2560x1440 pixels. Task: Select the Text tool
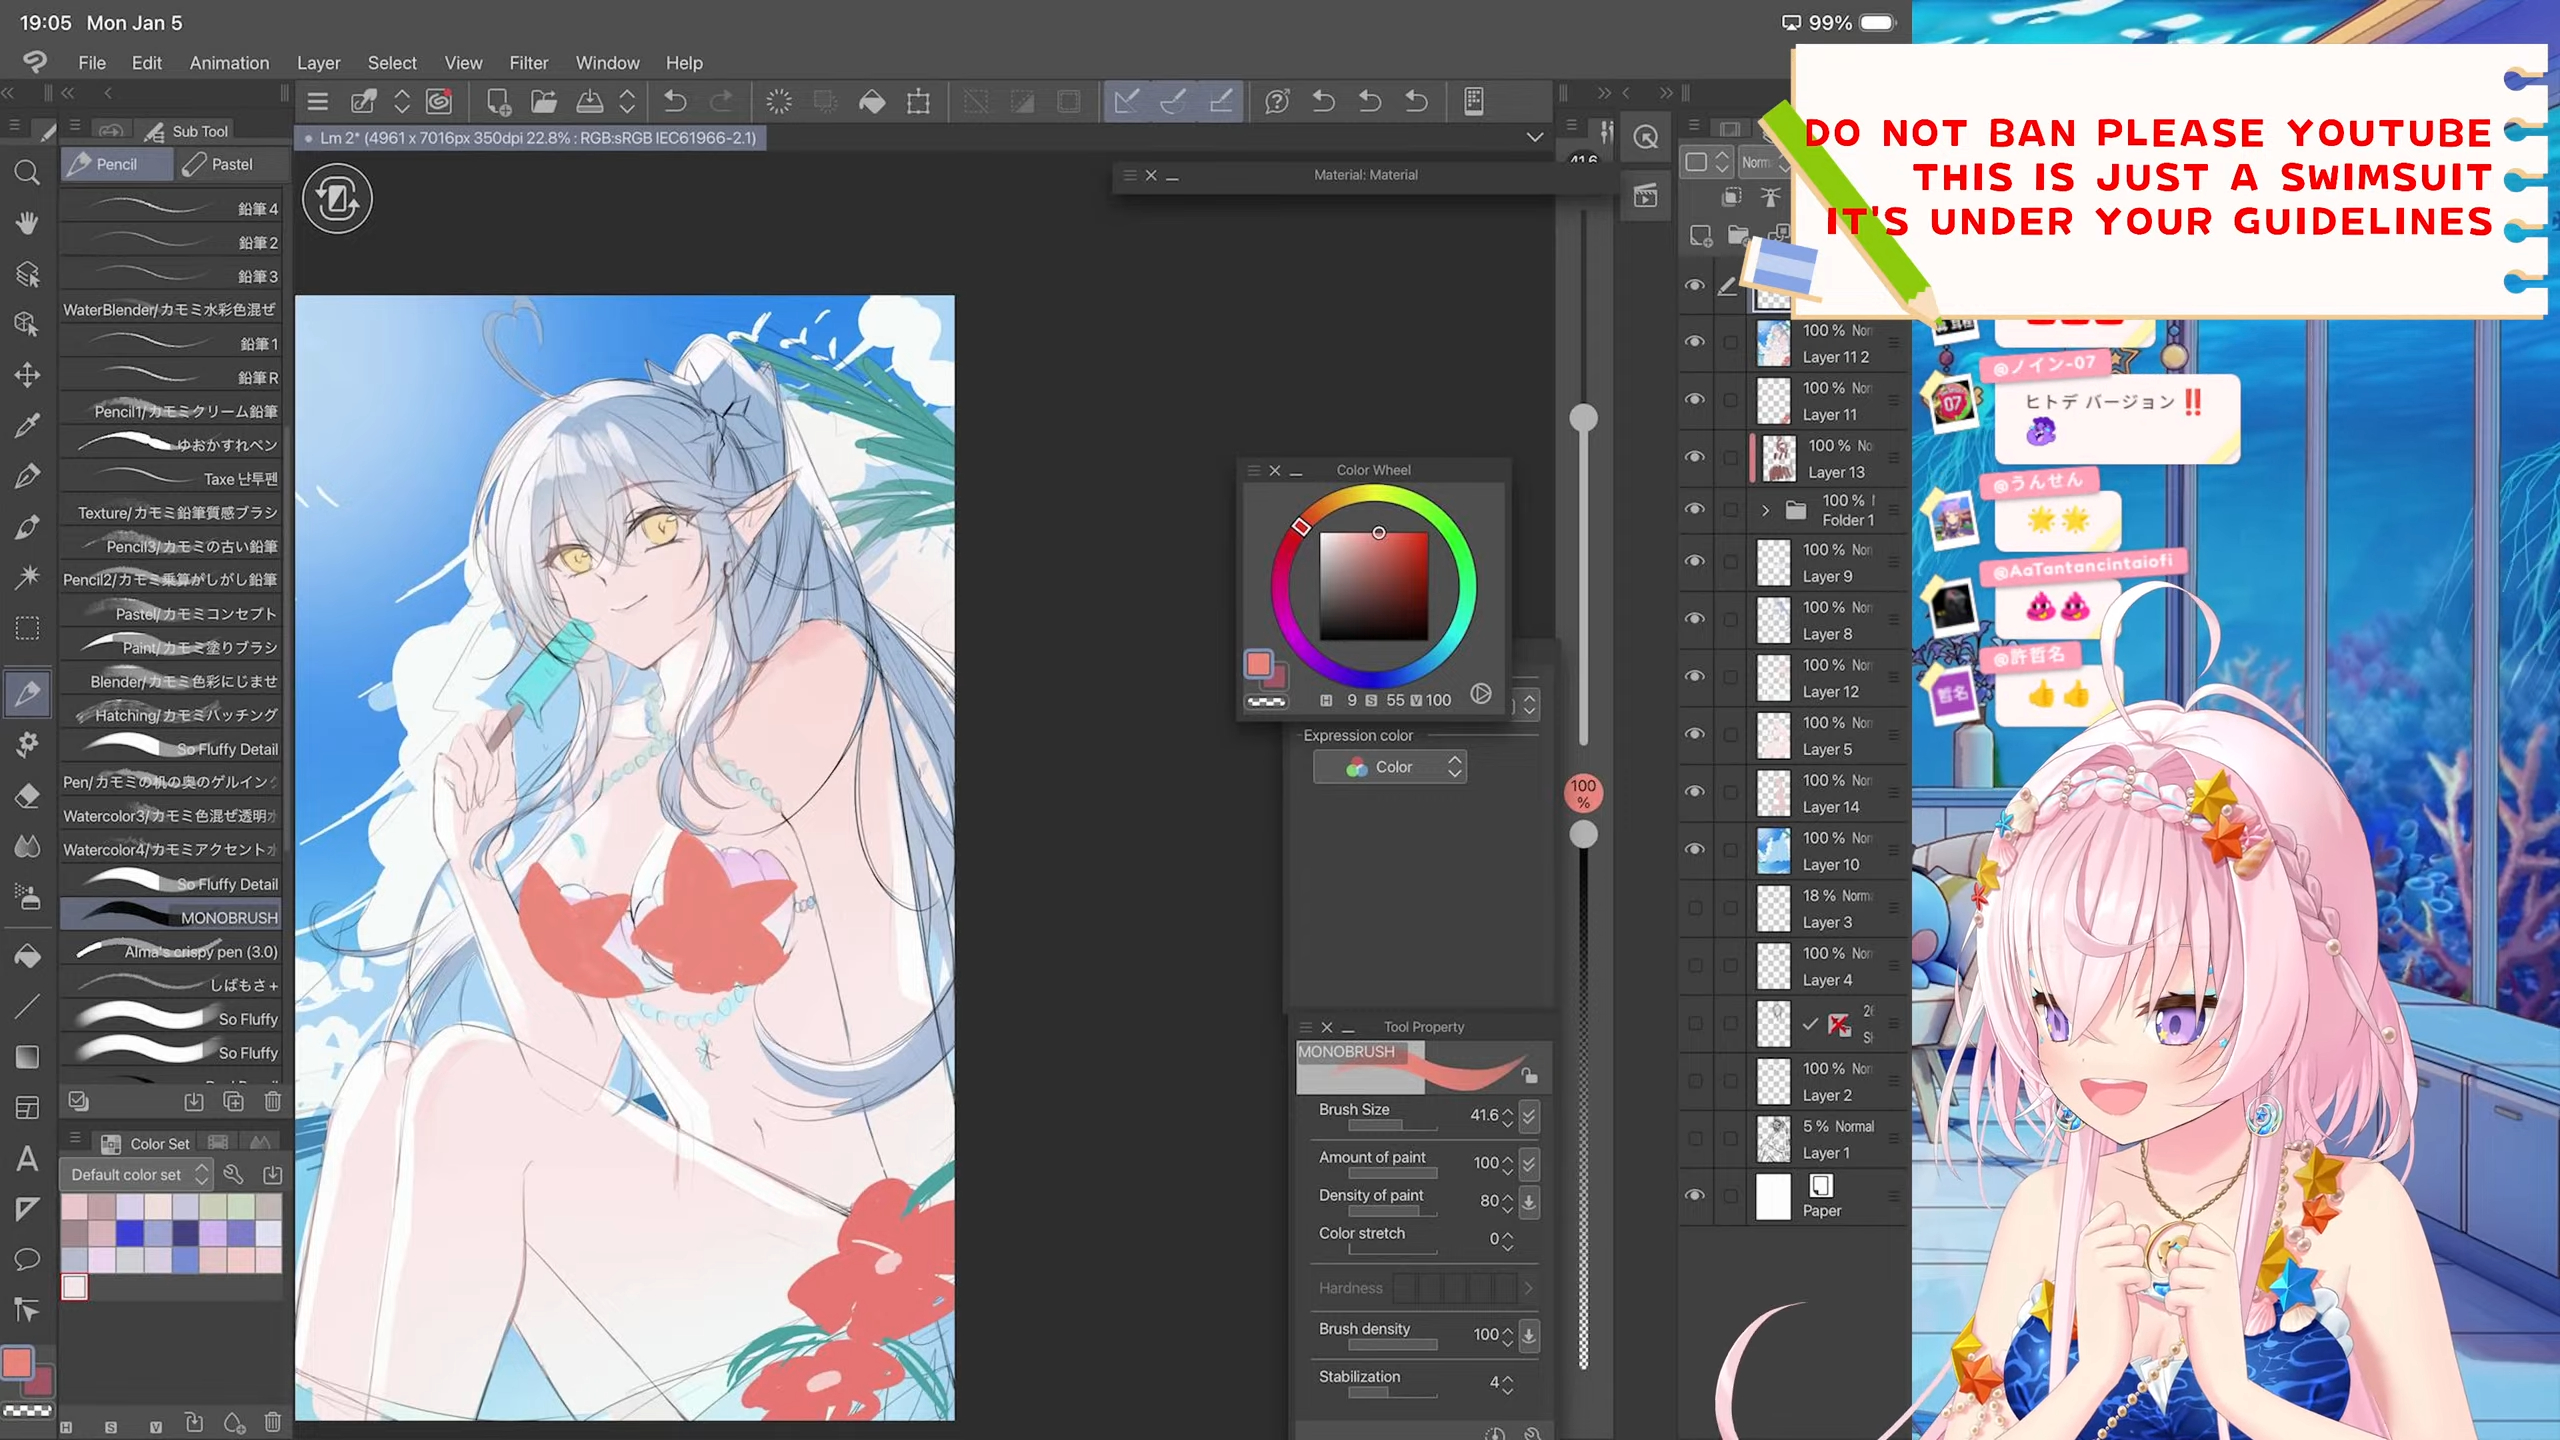(27, 1159)
